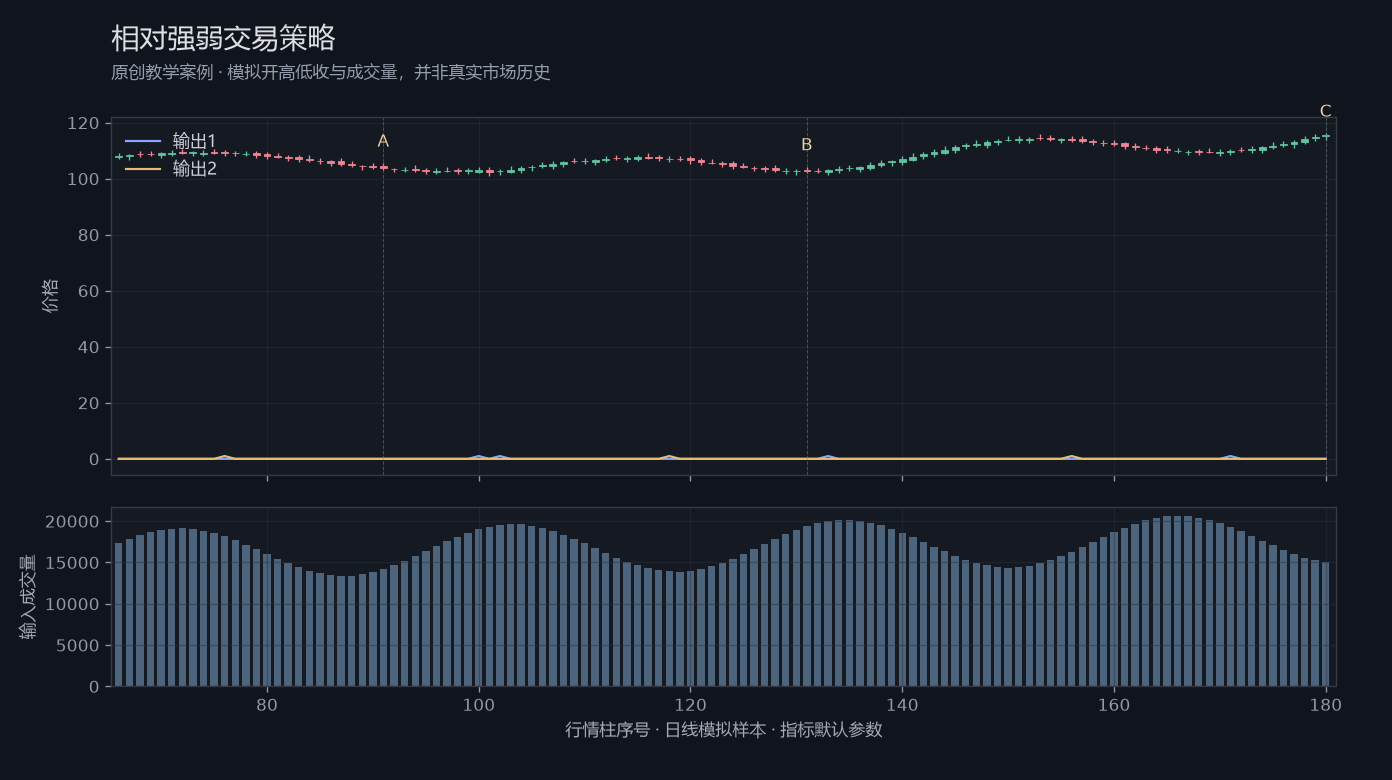Click x-axis tick label 140
The height and width of the screenshot is (780, 1392).
(x=902, y=705)
